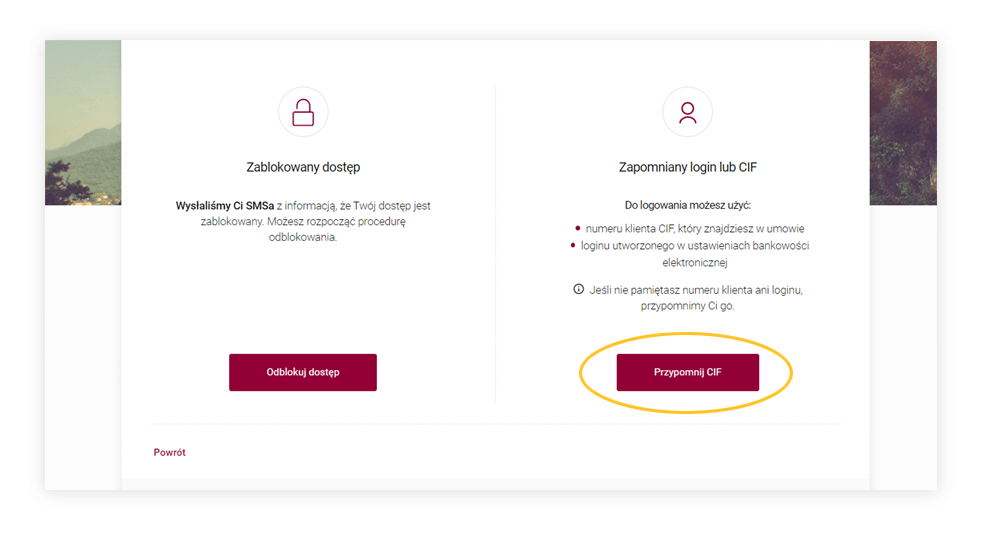
Task: Click the mountain landscape image on the left
Action: pos(83,122)
